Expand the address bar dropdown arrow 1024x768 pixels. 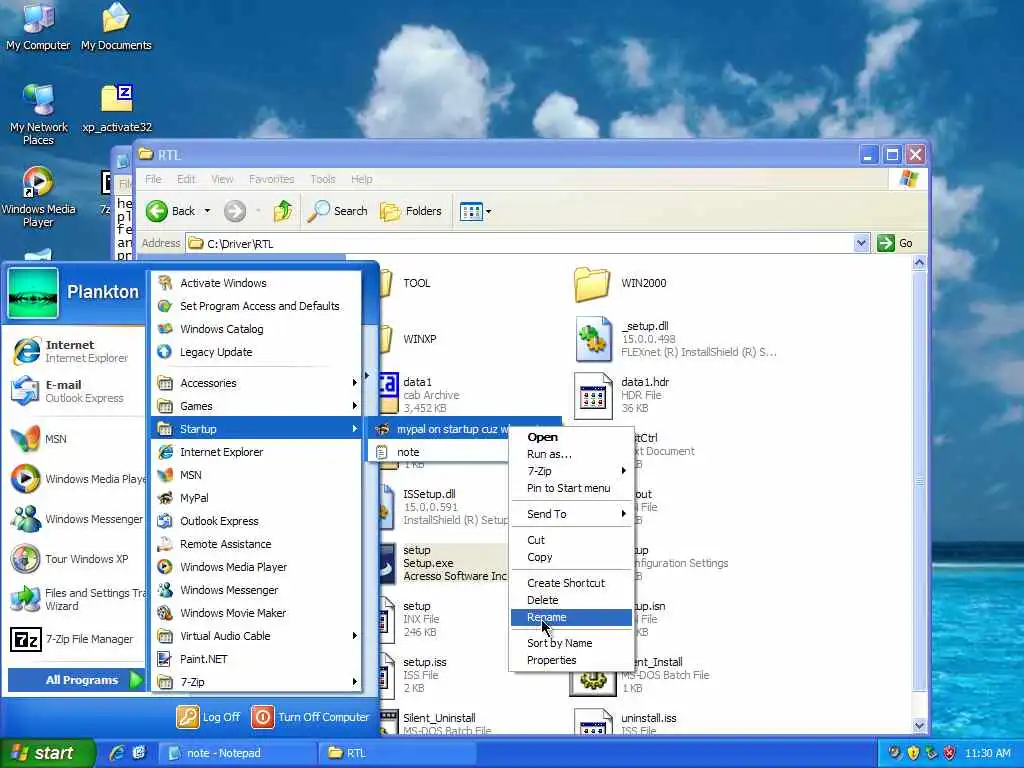[861, 243]
